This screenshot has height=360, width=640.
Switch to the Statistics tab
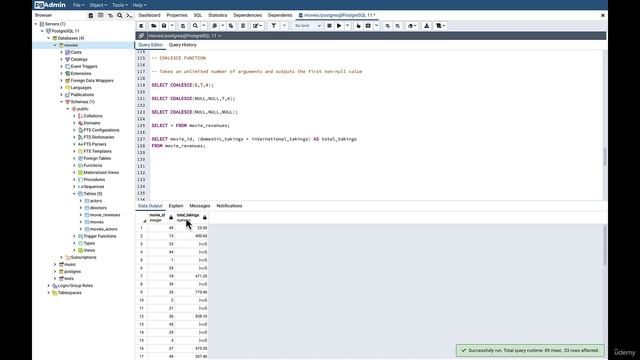click(x=218, y=16)
